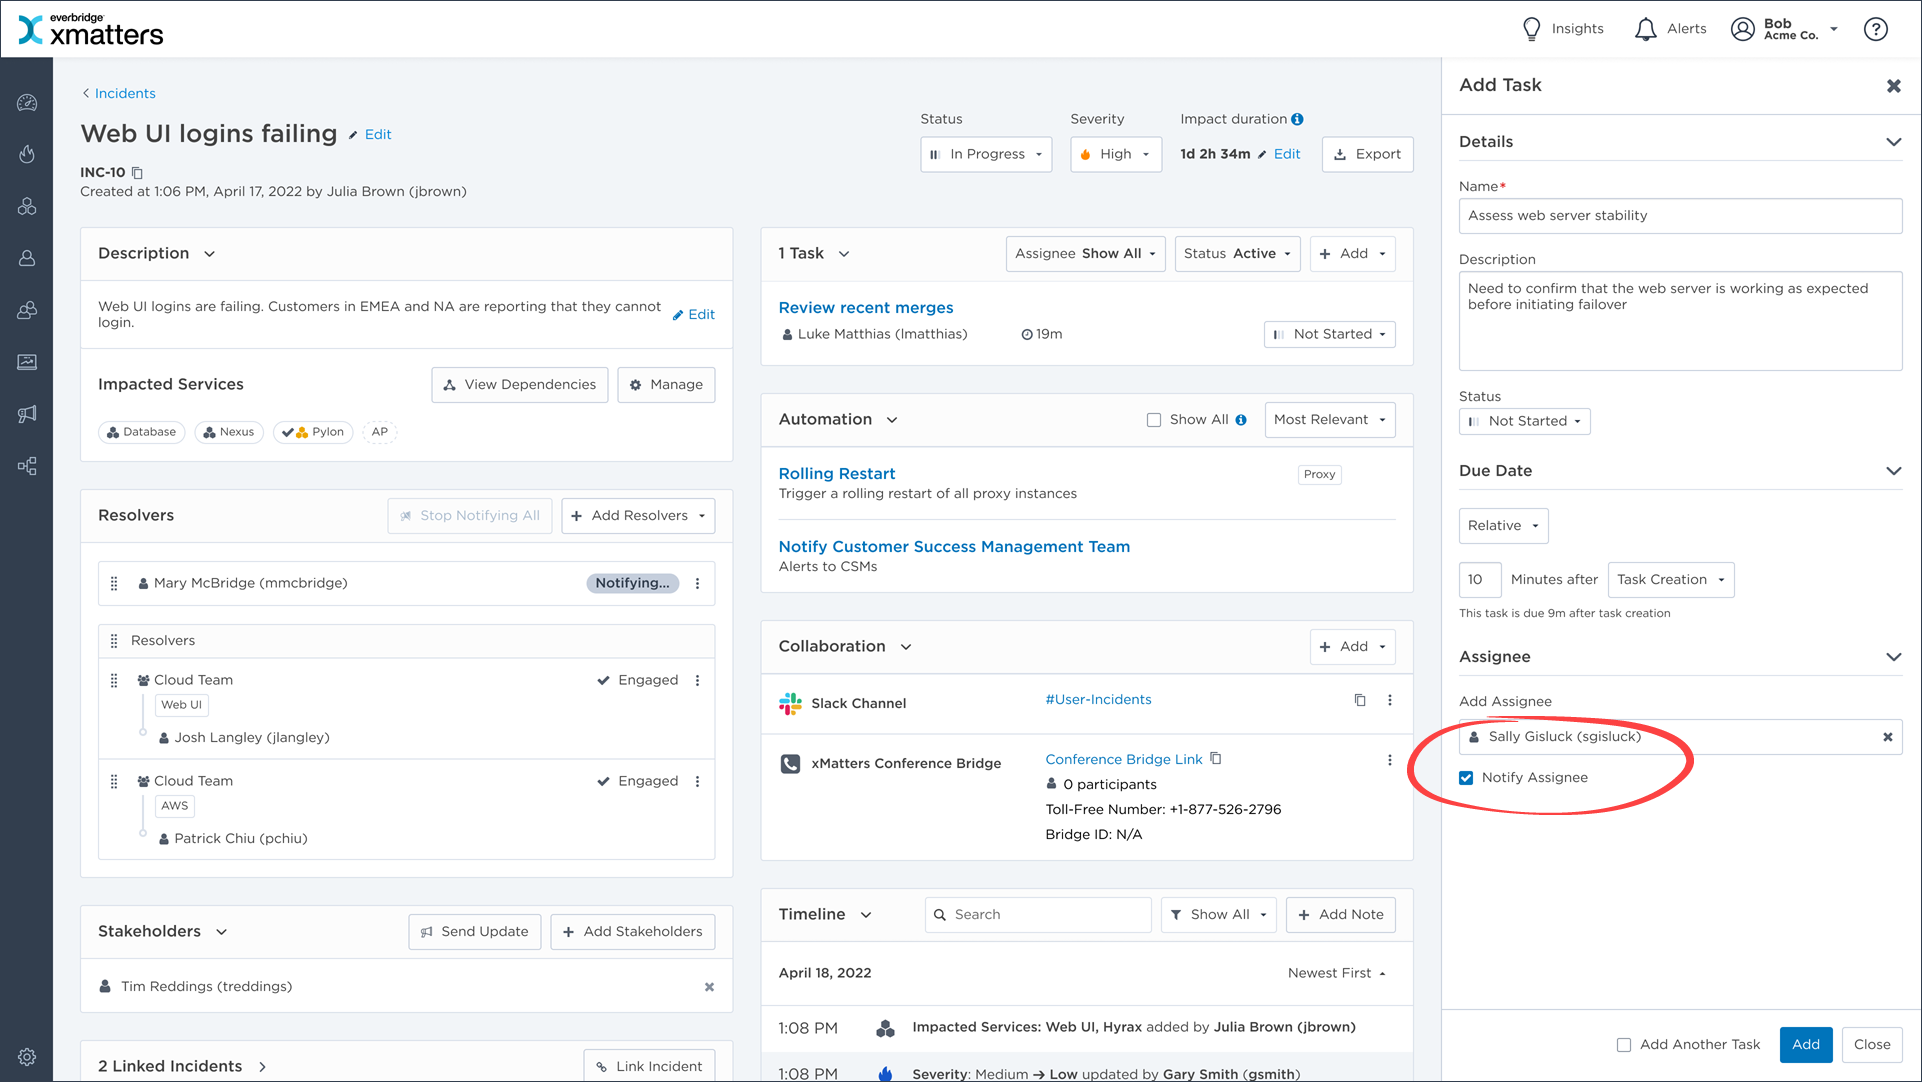1922x1082 pixels.
Task: Open the #User-Incidents Slack link
Action: pyautogui.click(x=1098, y=700)
